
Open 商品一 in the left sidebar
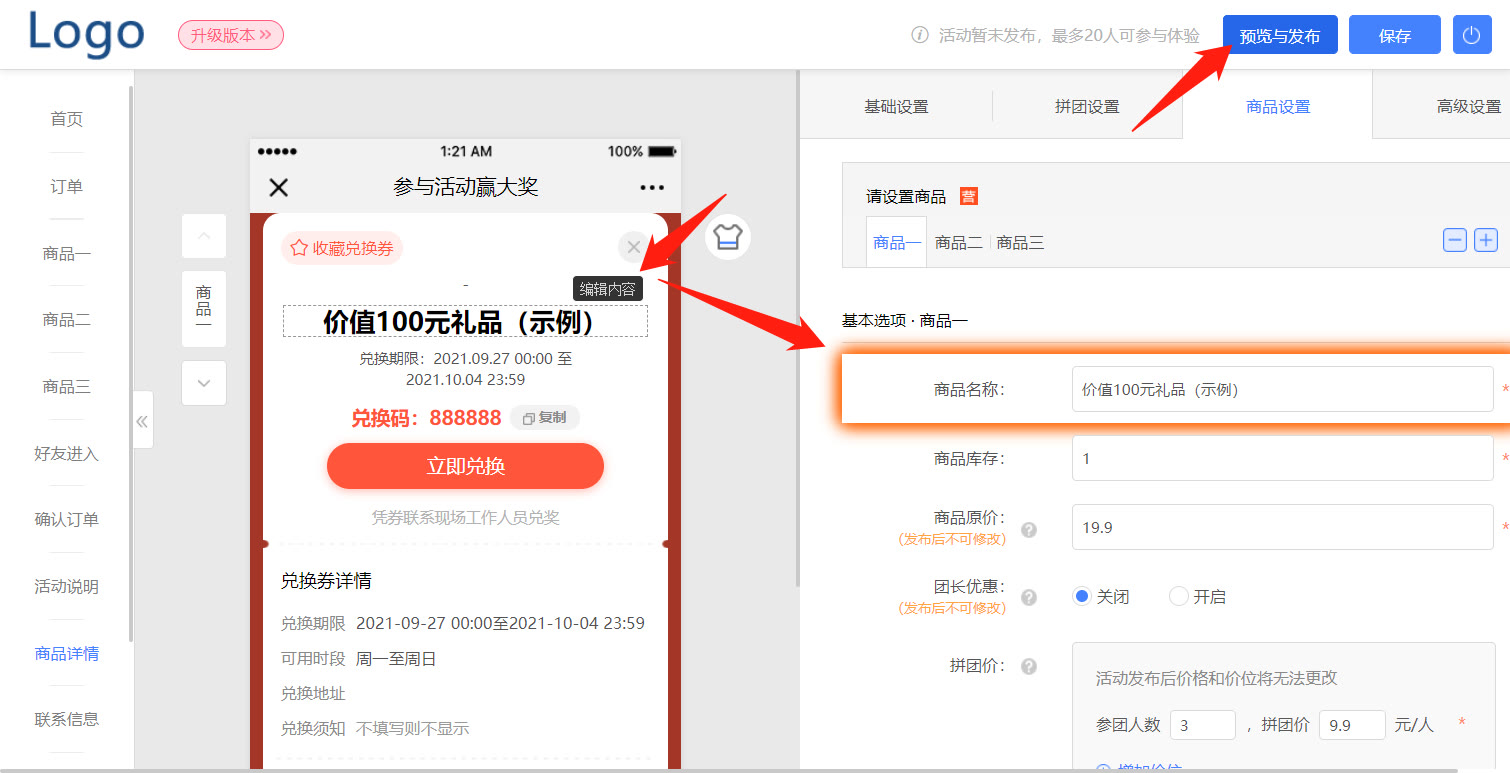pos(66,253)
